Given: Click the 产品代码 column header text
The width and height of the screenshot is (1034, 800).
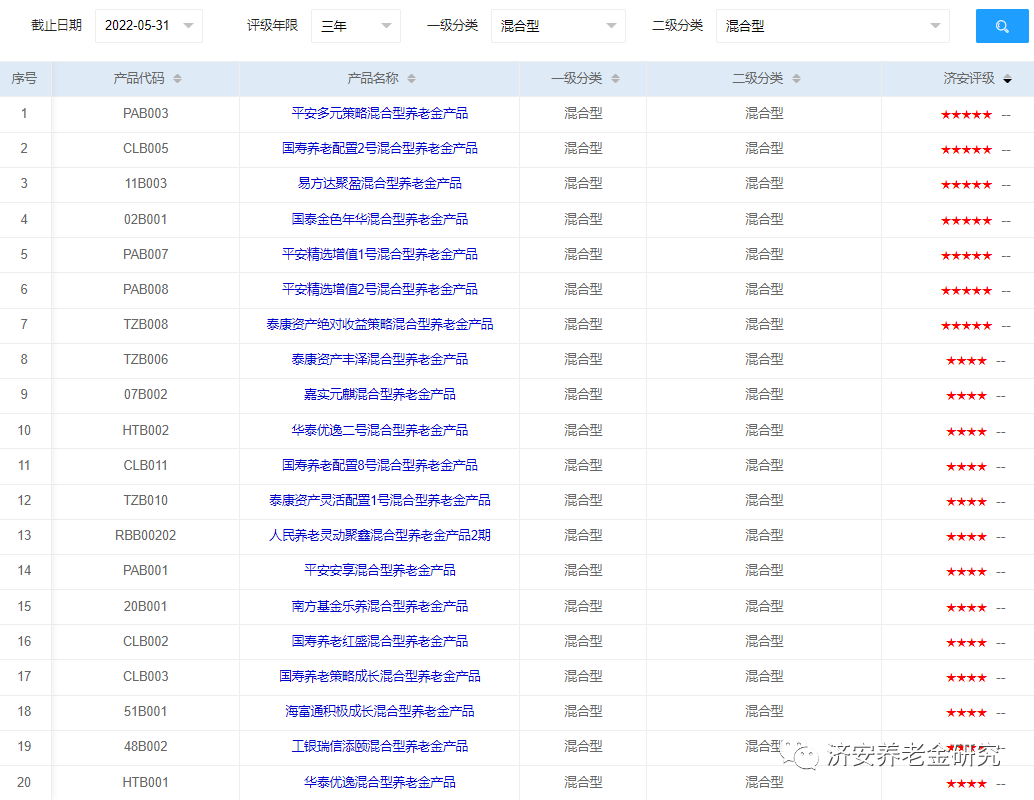Looking at the screenshot, I should (x=139, y=78).
